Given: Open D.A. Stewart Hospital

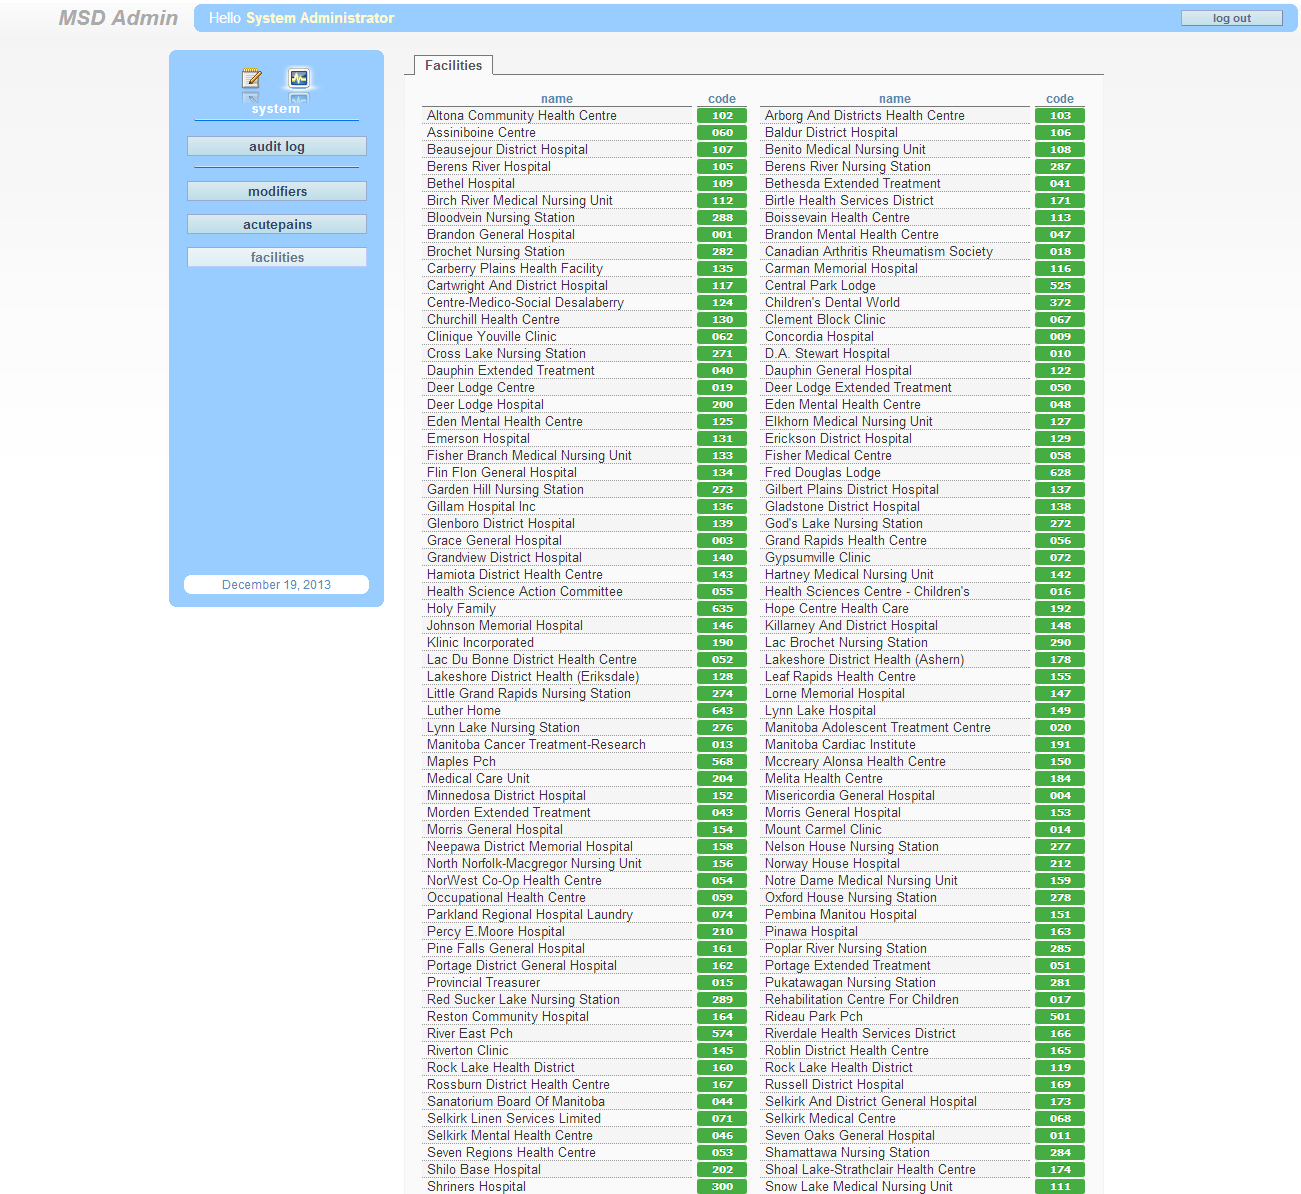Looking at the screenshot, I should (827, 353).
